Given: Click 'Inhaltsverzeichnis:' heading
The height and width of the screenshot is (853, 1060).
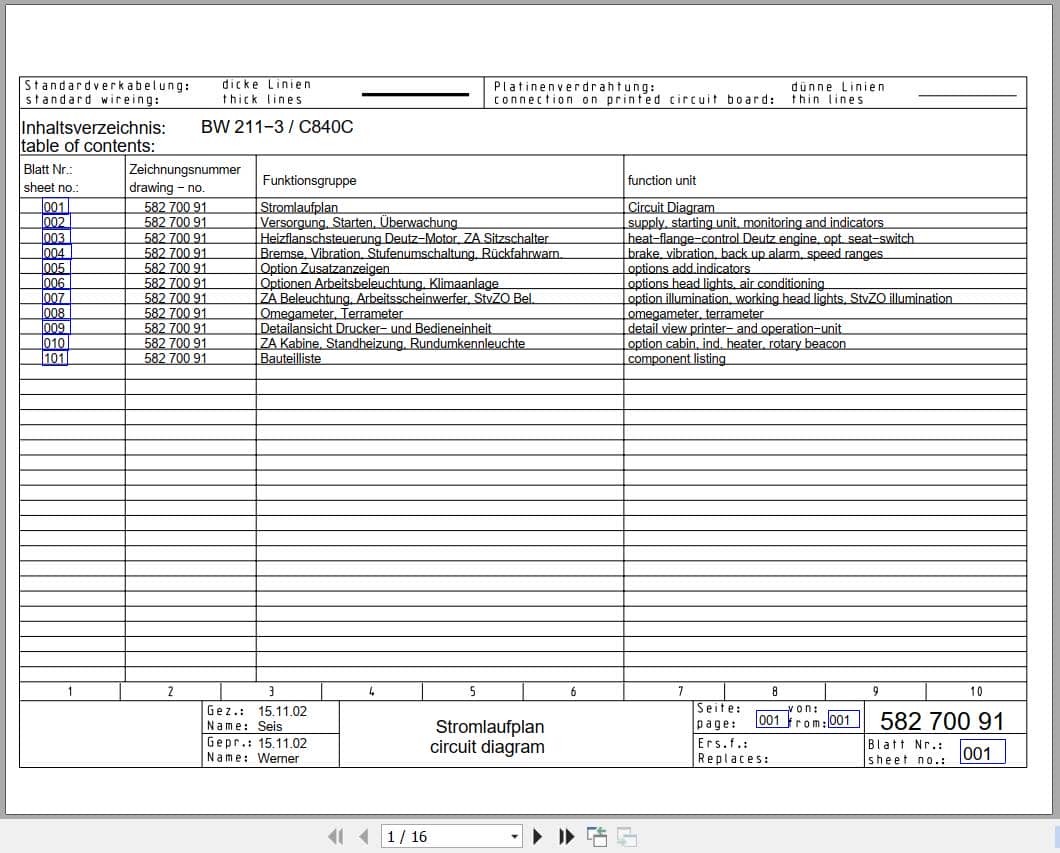Looking at the screenshot, I should (x=93, y=128).
